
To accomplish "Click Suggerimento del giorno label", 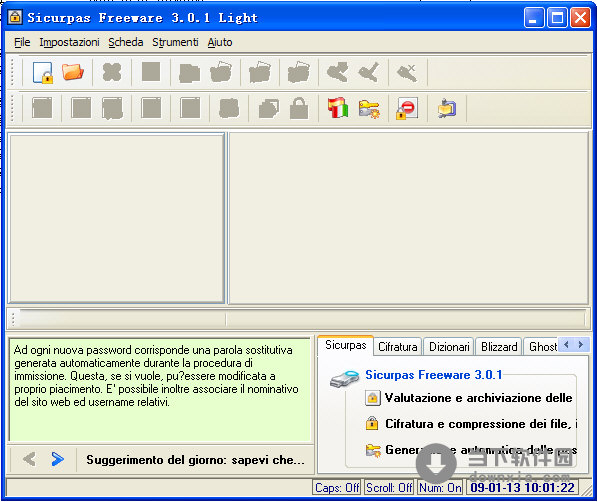I will pos(195,460).
